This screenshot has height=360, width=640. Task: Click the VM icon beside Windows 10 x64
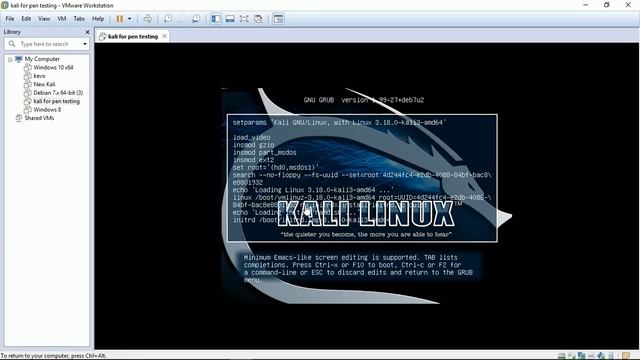pyautogui.click(x=27, y=68)
